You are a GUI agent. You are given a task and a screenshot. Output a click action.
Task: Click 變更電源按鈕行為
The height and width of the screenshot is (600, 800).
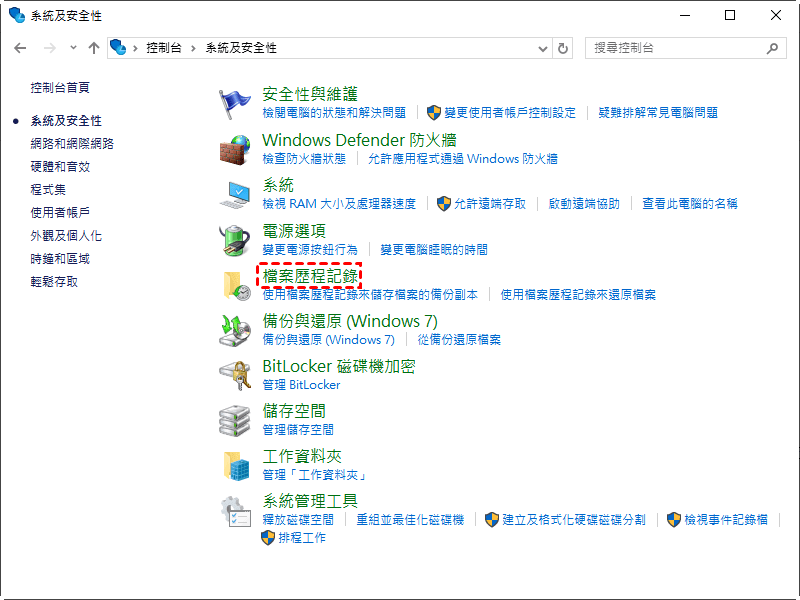point(310,249)
